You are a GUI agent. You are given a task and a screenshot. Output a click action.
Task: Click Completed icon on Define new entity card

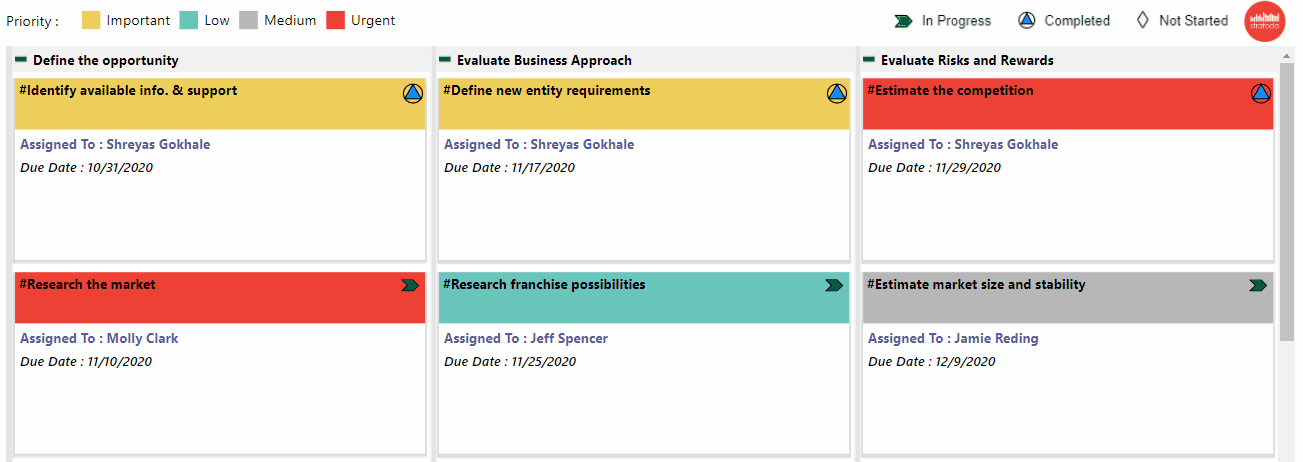tap(837, 94)
